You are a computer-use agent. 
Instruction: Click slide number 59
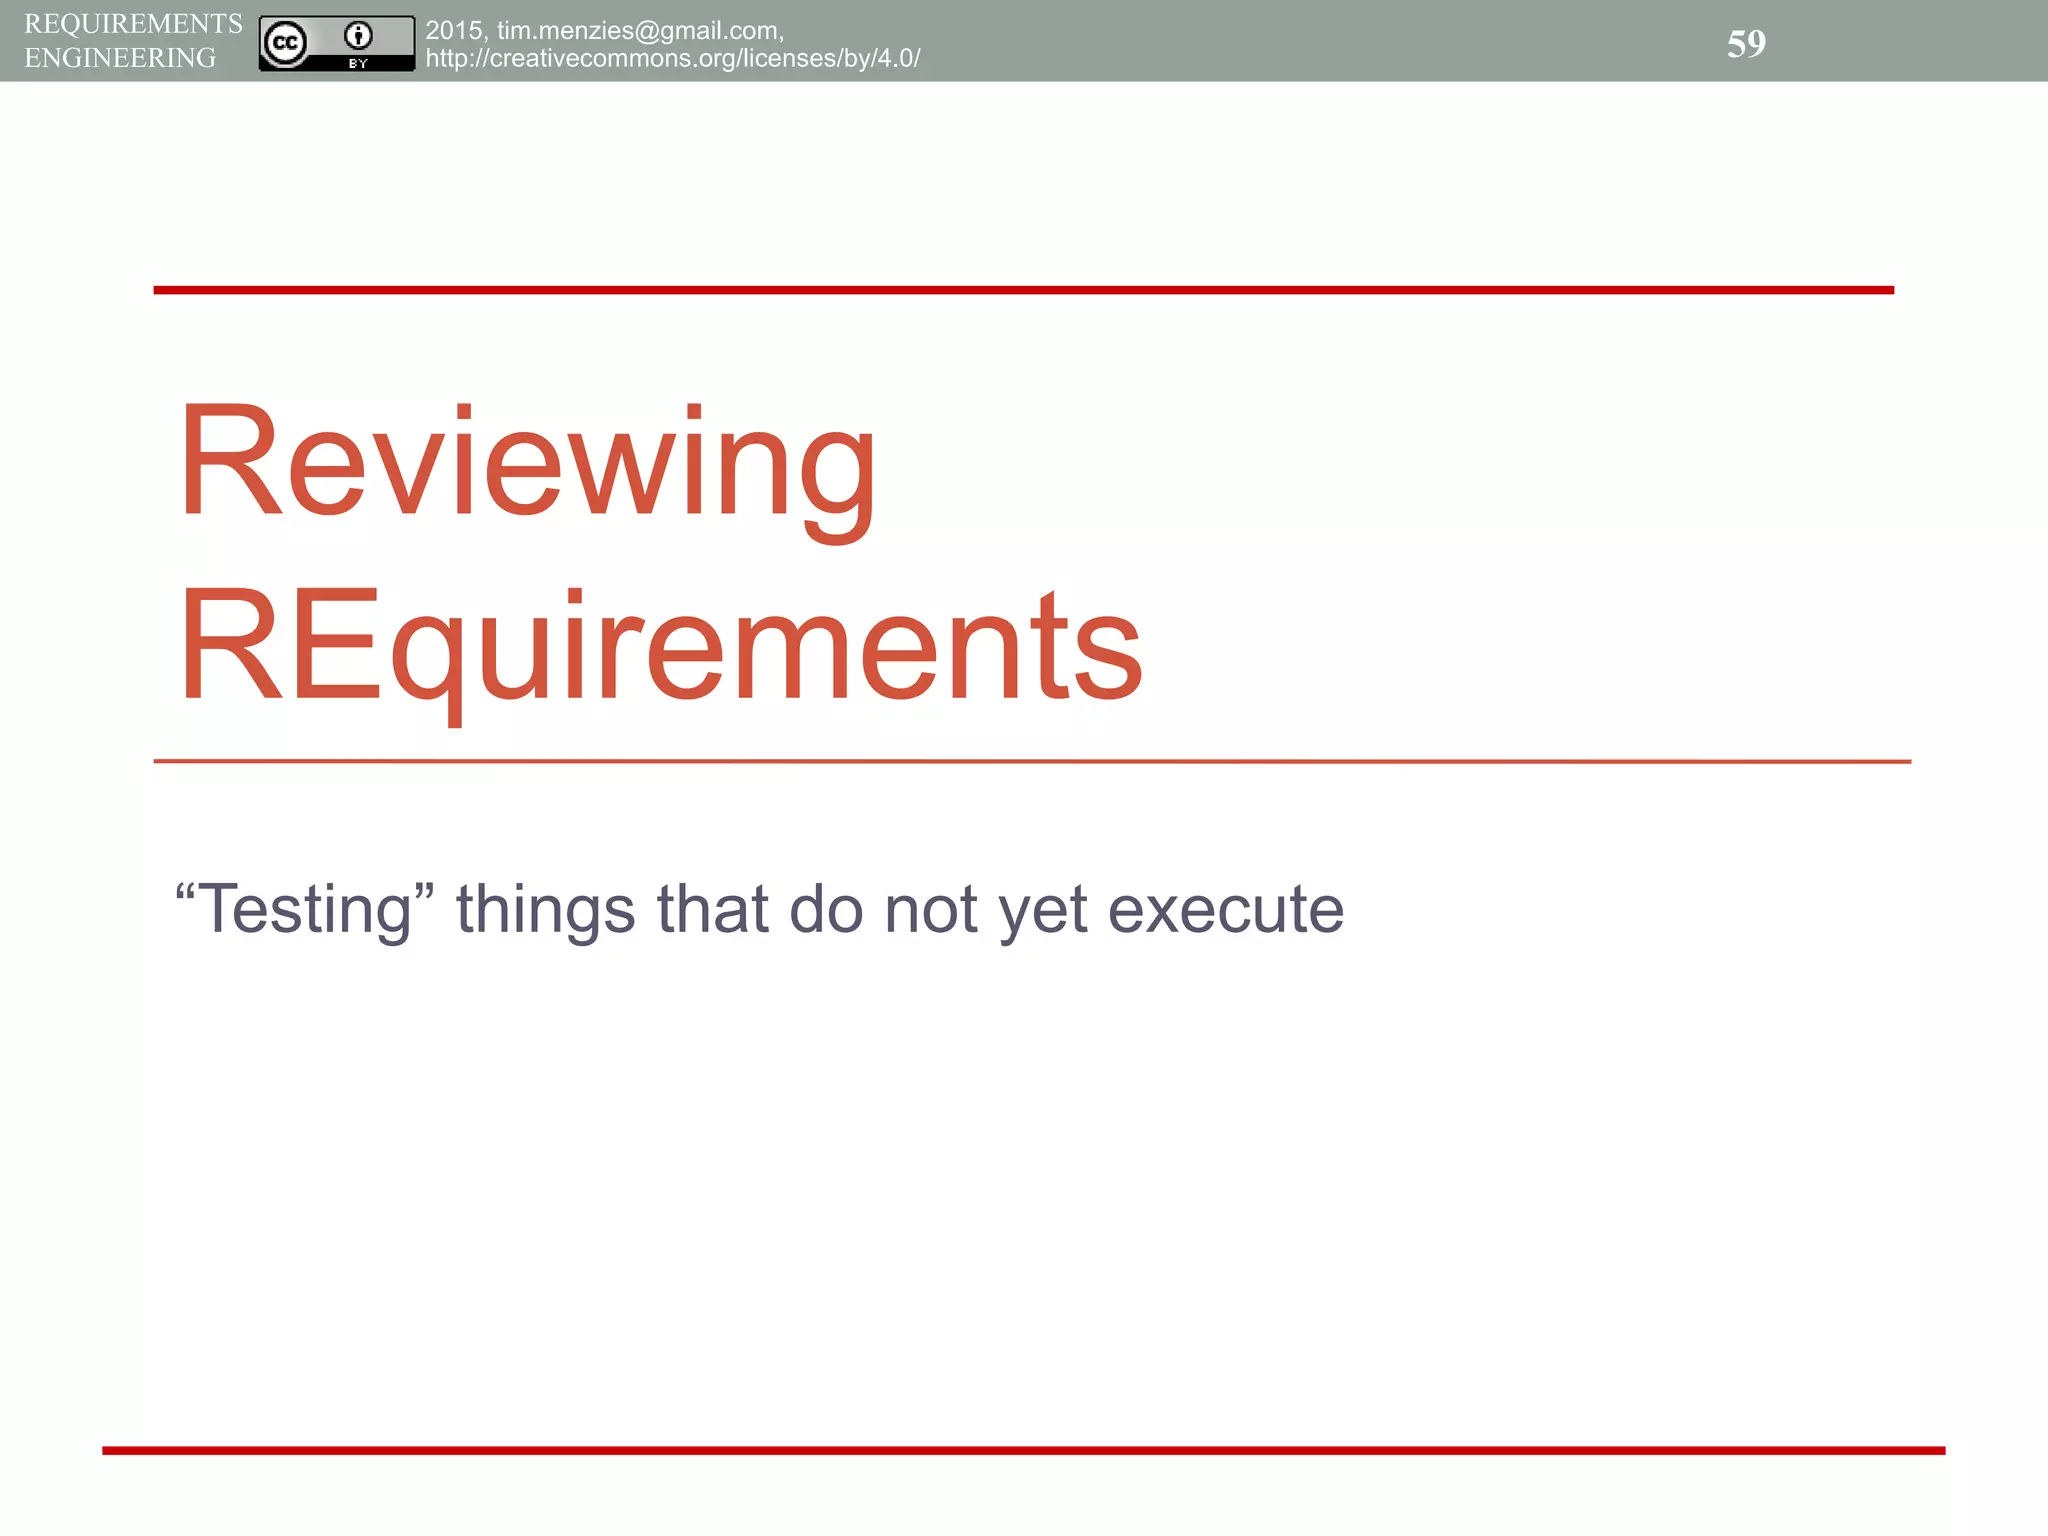1746,44
